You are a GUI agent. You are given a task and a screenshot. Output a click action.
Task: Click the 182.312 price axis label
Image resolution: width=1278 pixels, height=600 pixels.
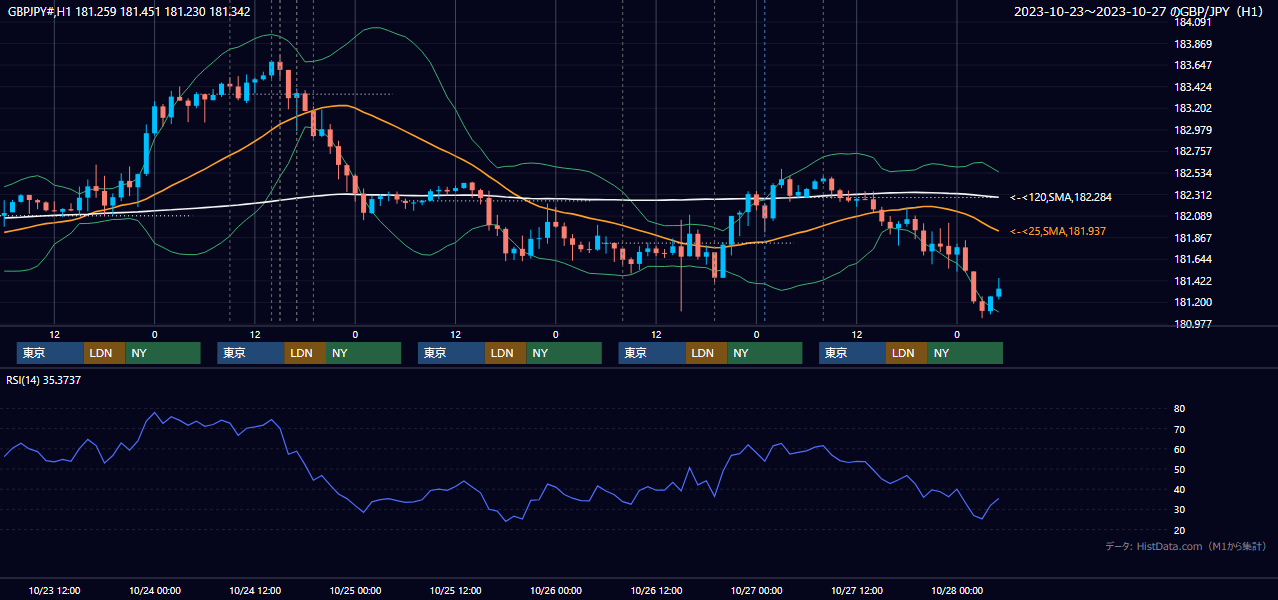click(1192, 195)
